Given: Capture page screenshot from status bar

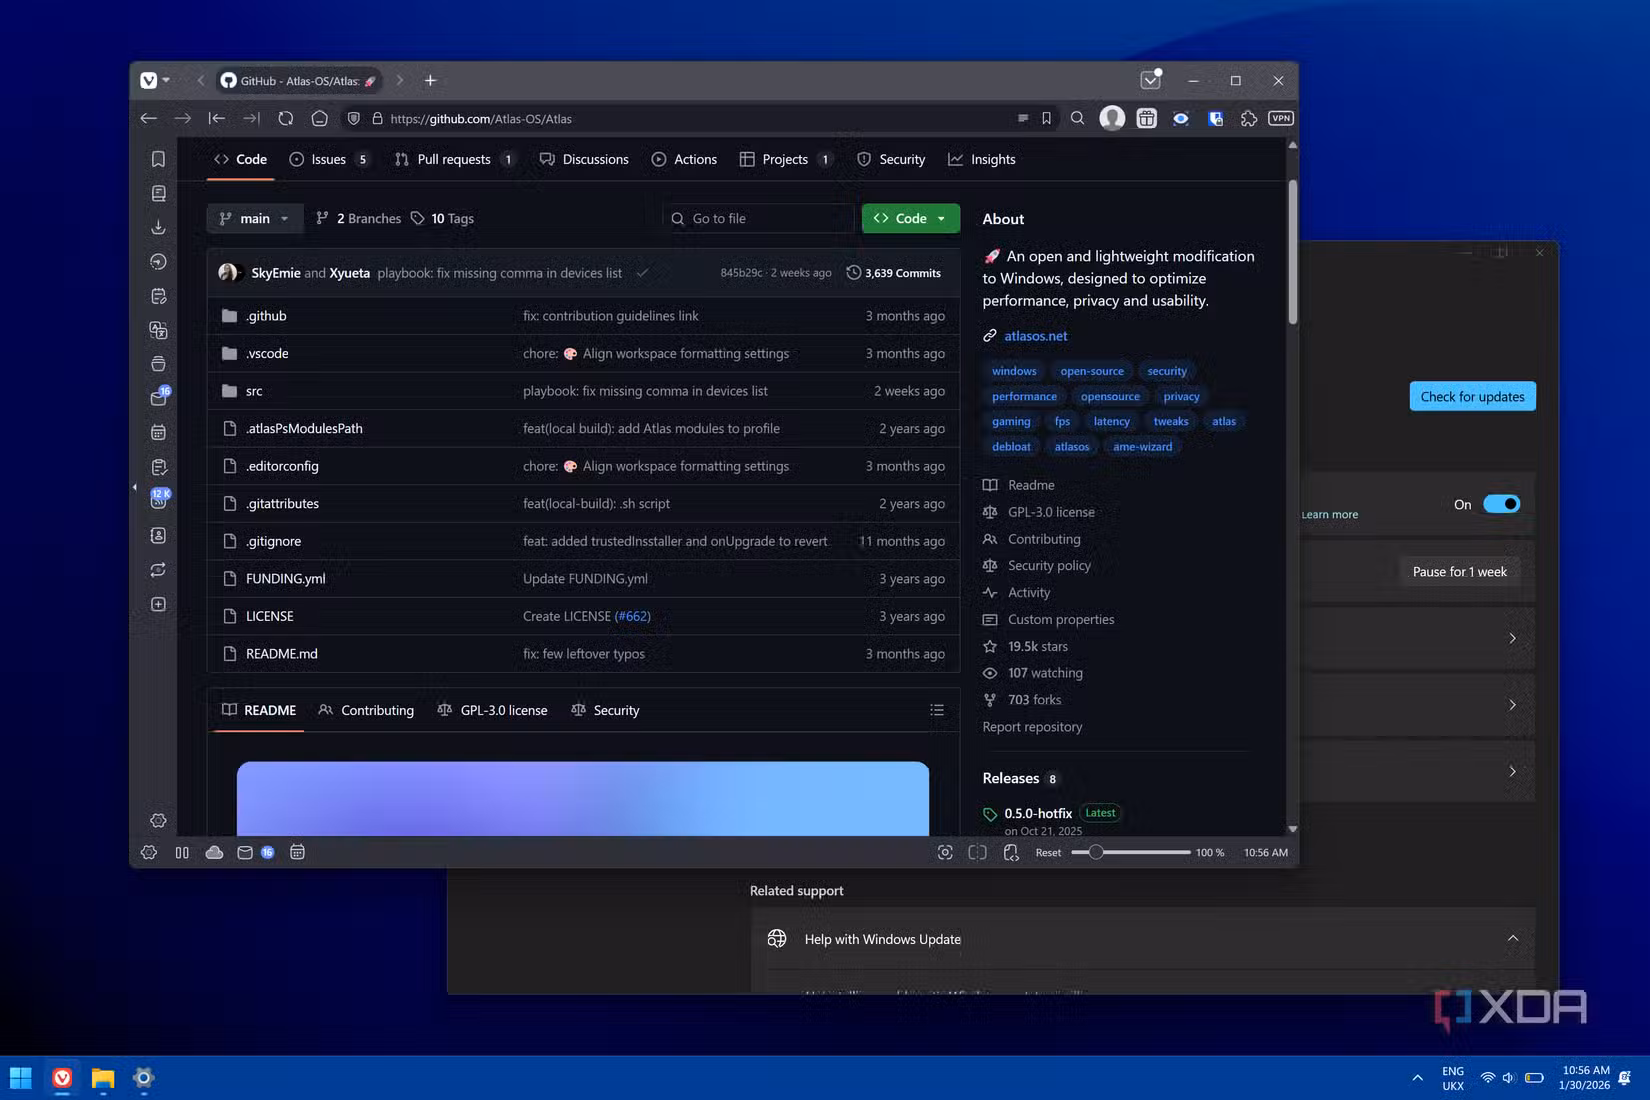Looking at the screenshot, I should click(x=945, y=853).
